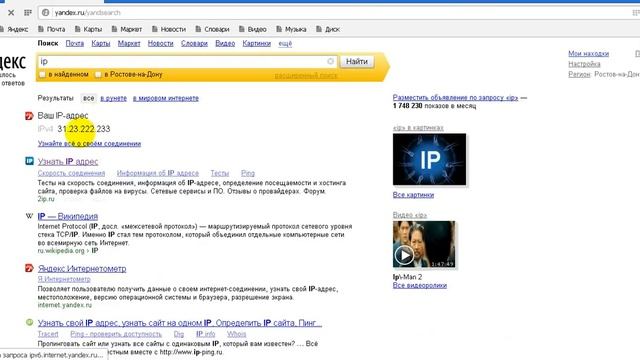Open the 'Все видеоролики' link
This screenshot has width=640, height=360.
click(x=420, y=285)
